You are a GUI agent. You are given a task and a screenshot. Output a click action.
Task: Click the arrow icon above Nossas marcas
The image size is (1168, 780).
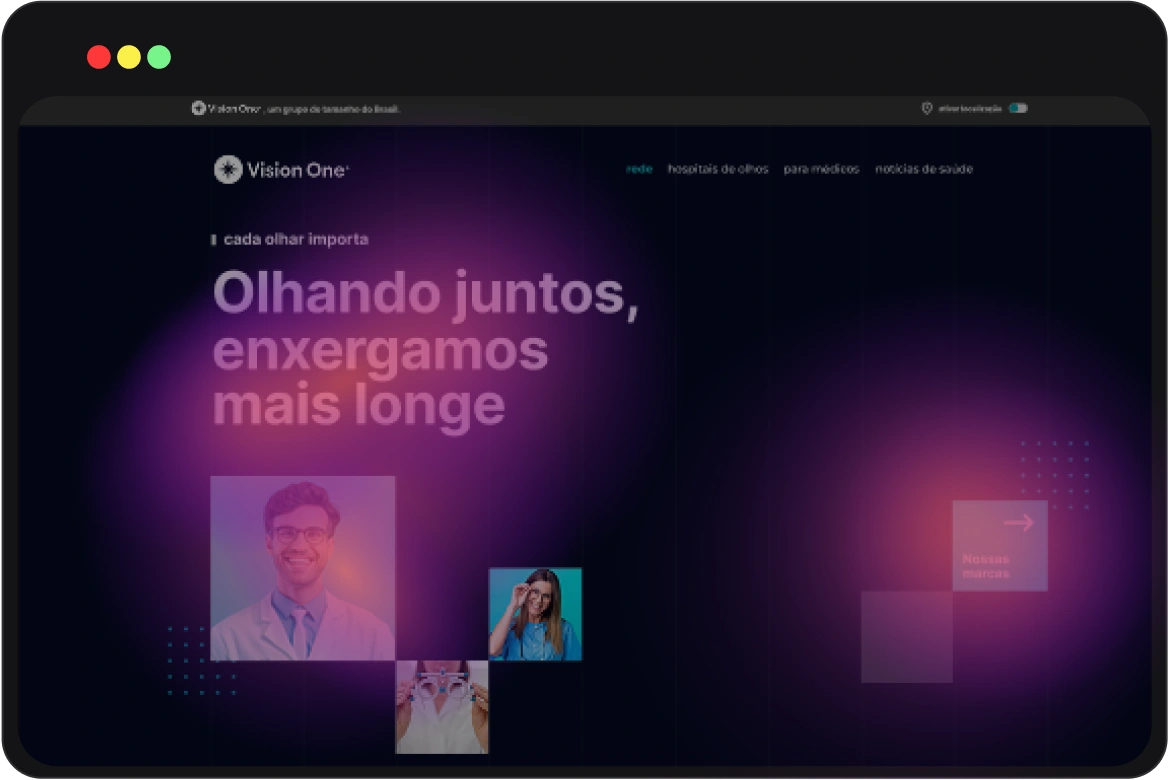tap(1018, 523)
